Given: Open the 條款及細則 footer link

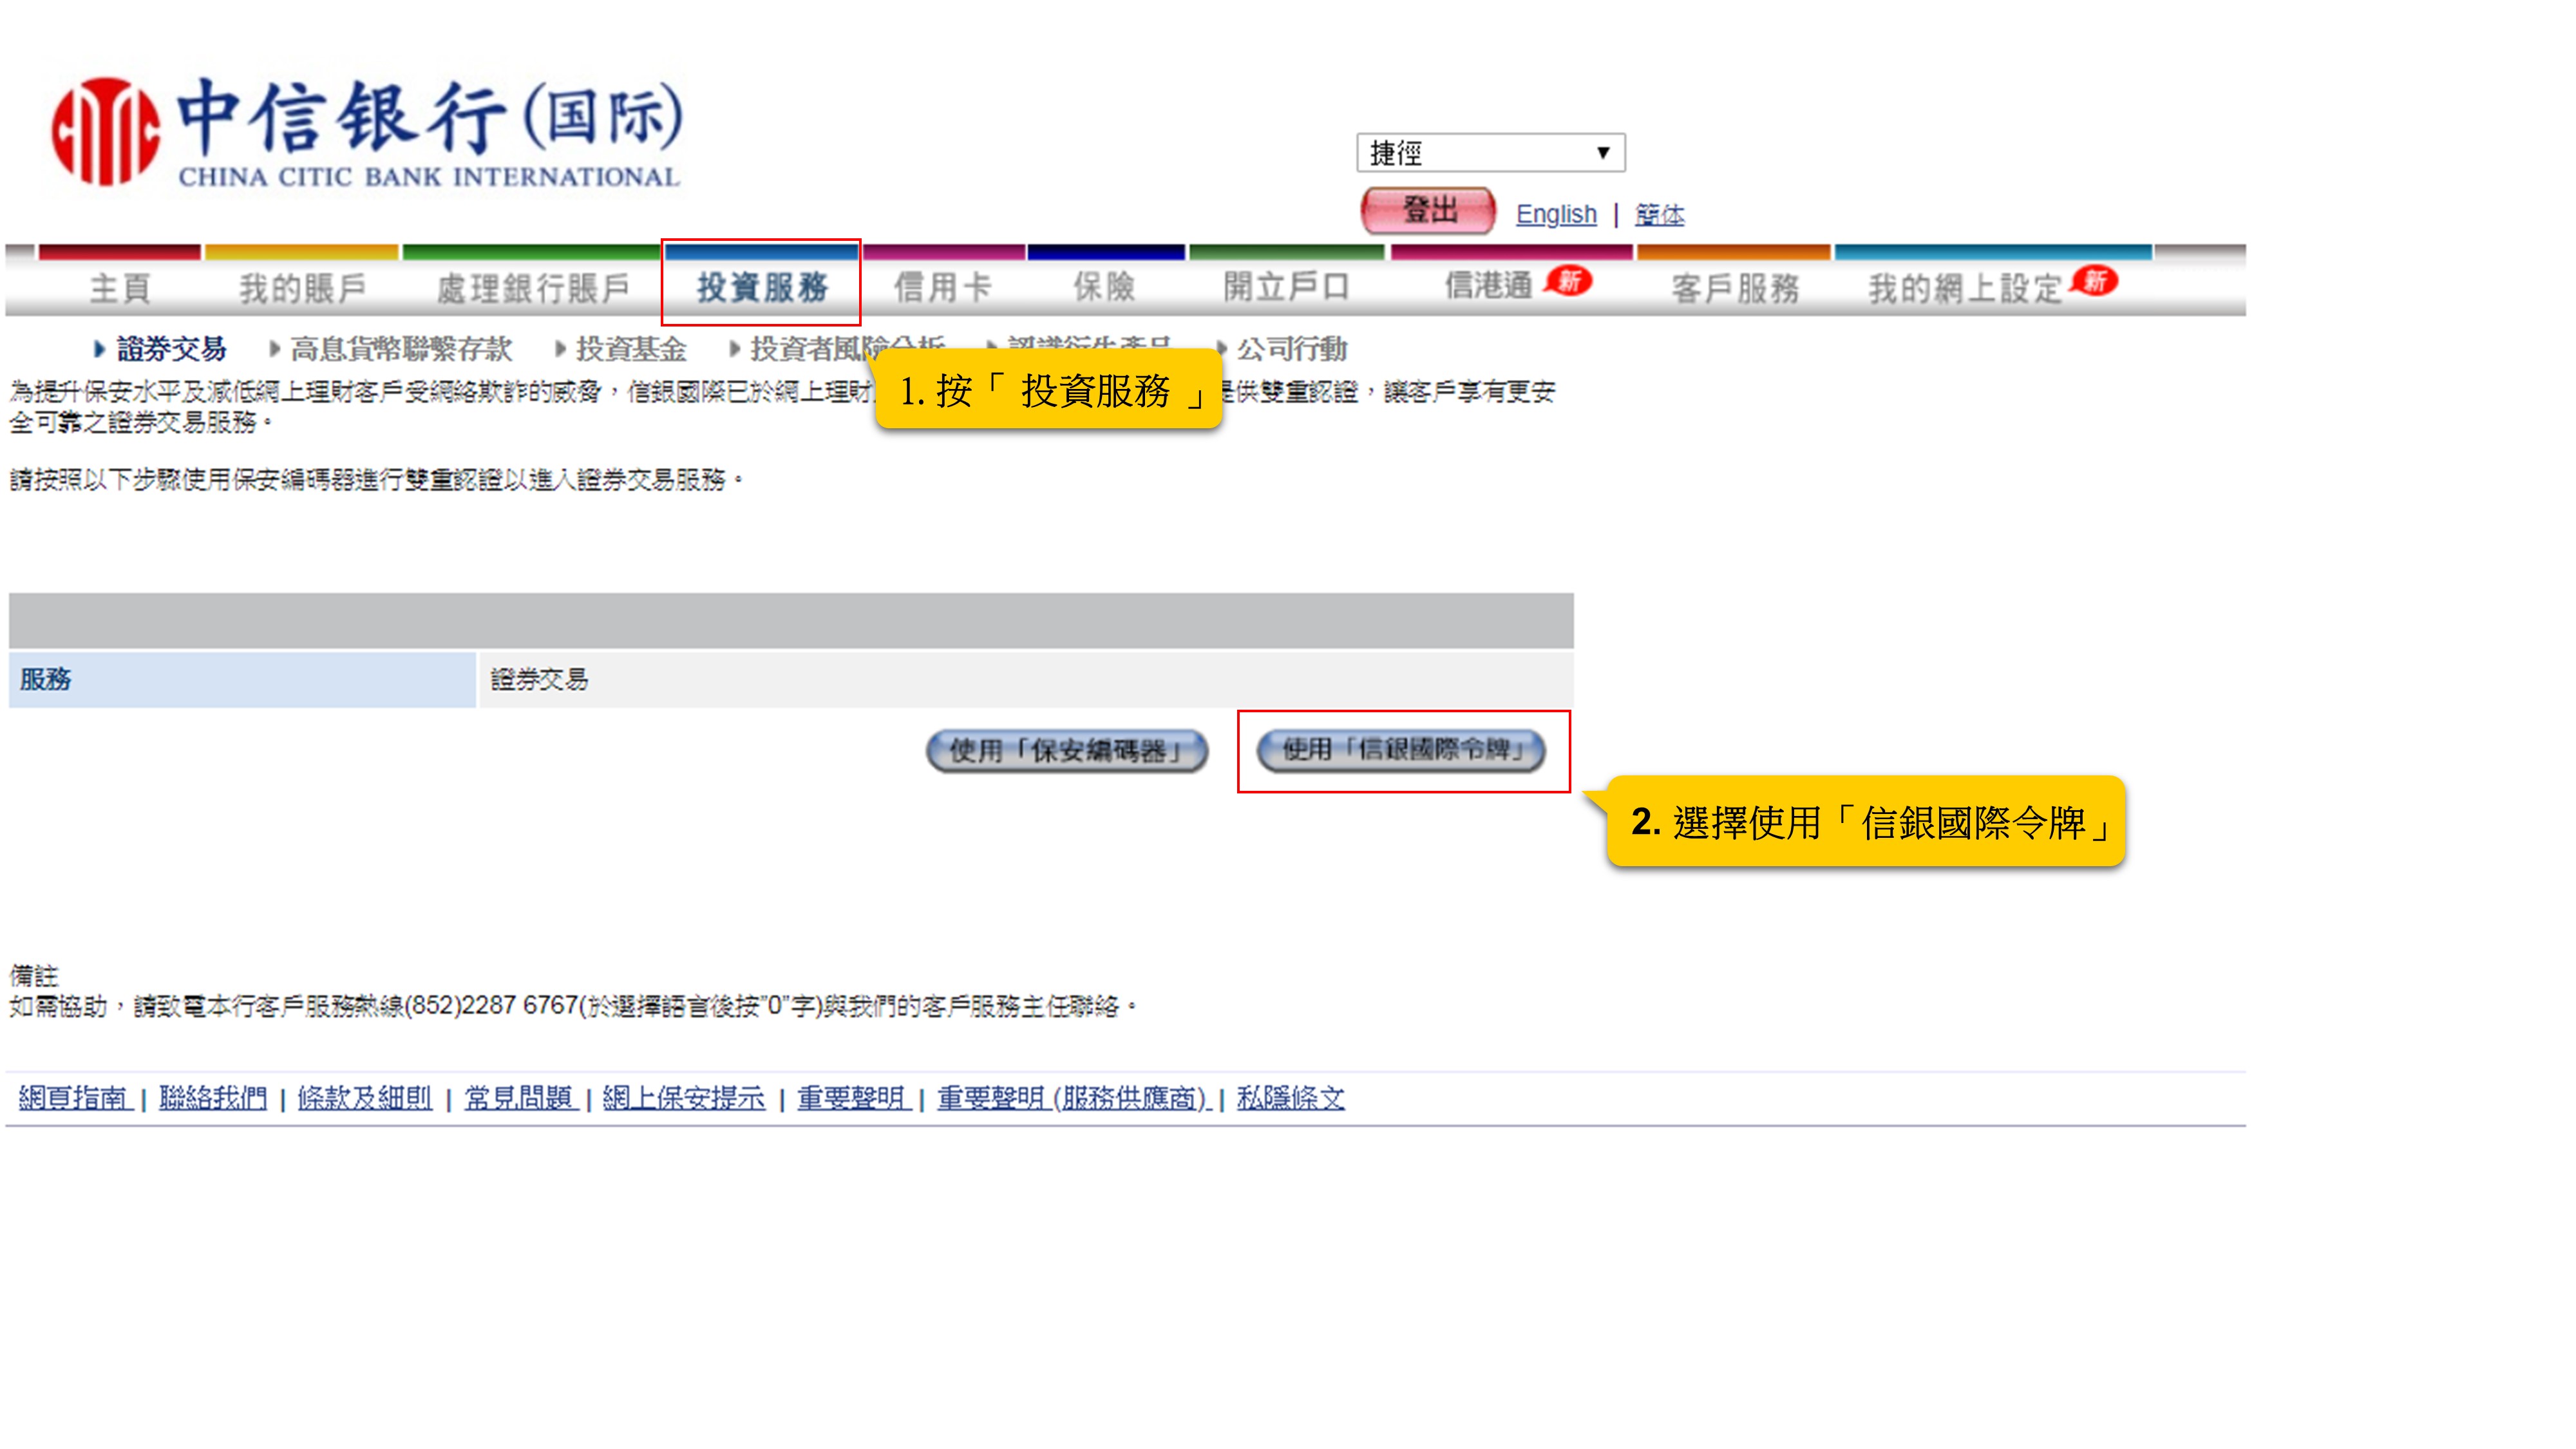Looking at the screenshot, I should [x=365, y=1098].
